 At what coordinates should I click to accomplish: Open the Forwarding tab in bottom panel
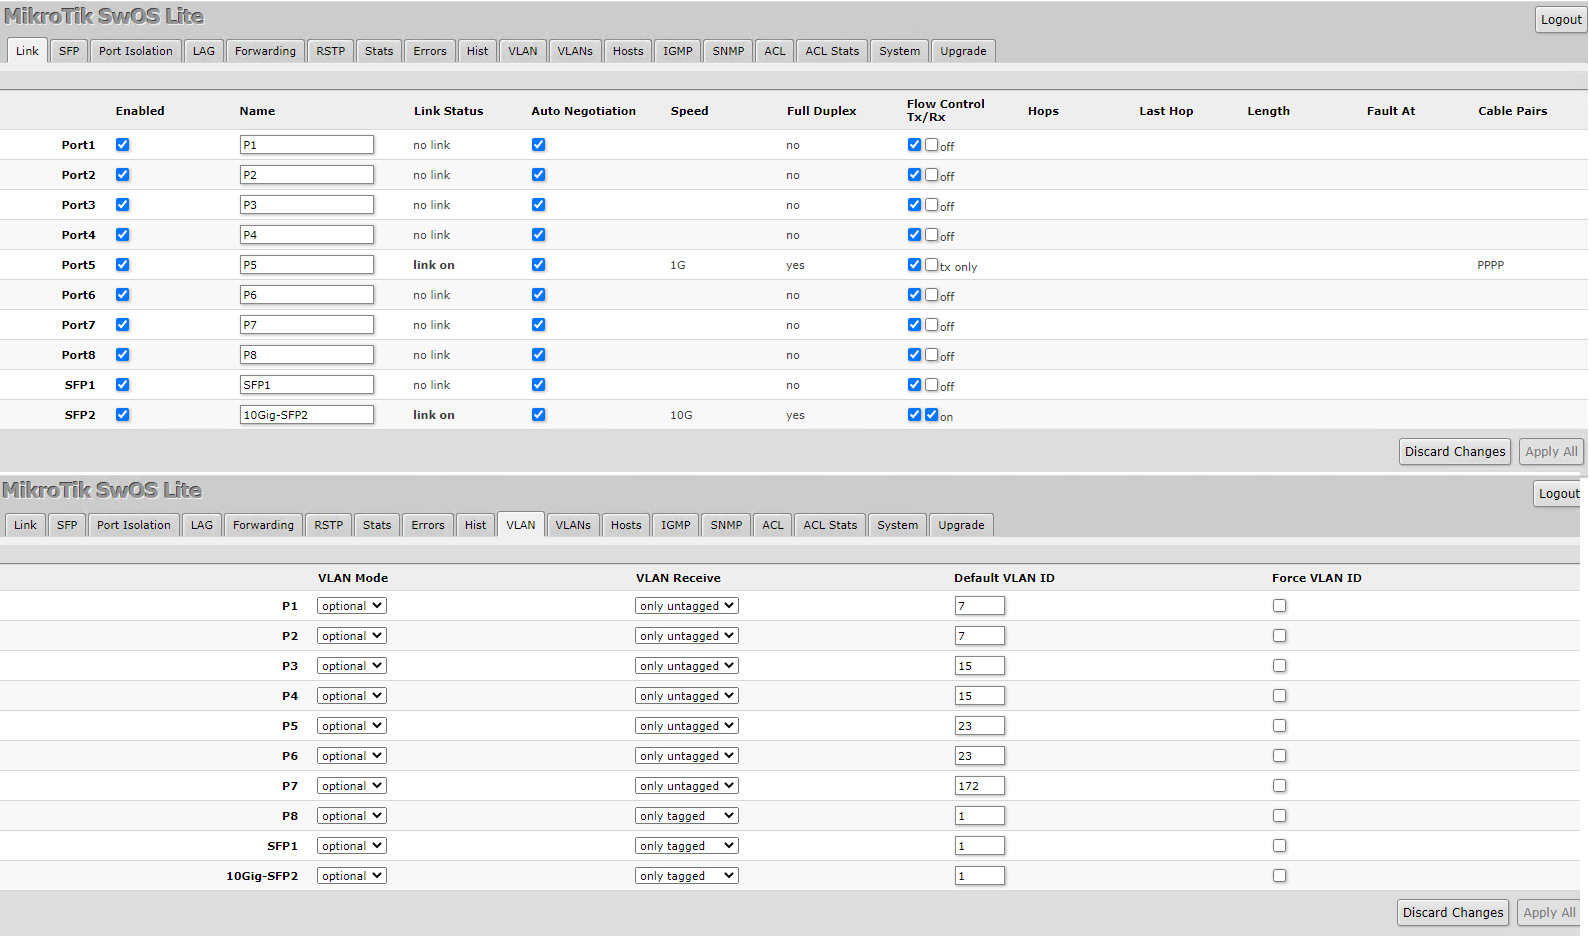coord(264,525)
